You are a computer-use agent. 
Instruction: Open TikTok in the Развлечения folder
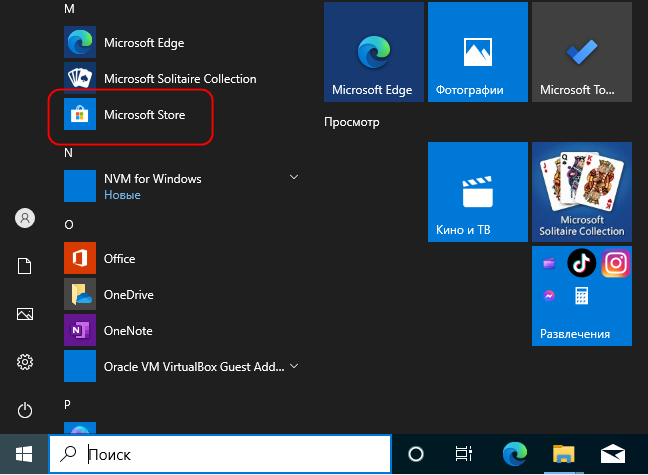(581, 263)
